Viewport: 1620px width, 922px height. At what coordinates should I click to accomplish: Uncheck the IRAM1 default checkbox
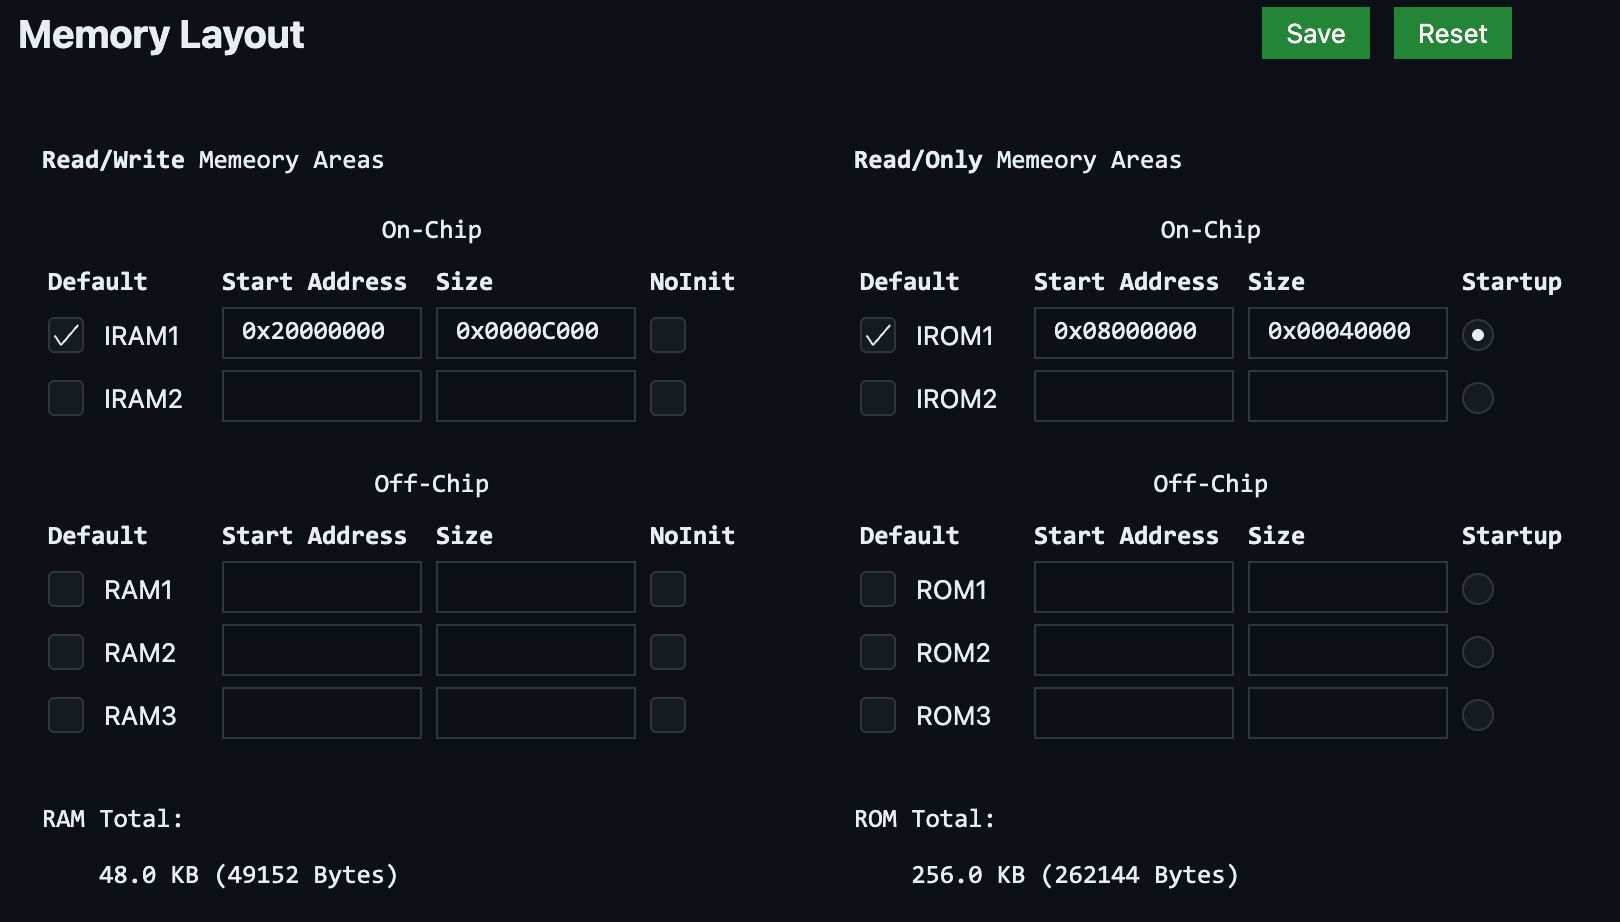(x=66, y=336)
